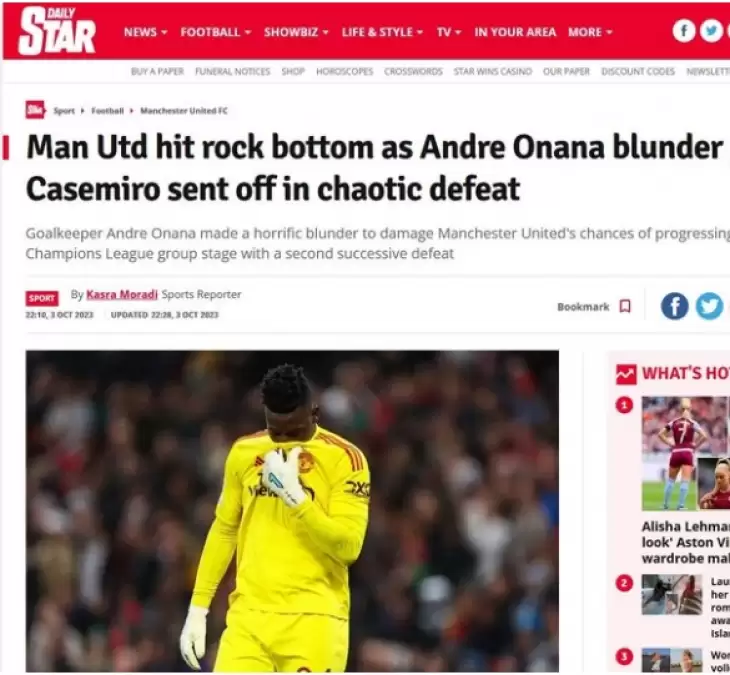This screenshot has width=730, height=675.
Task: Open the Alisha Lehmann story thumbnail
Action: [685, 453]
